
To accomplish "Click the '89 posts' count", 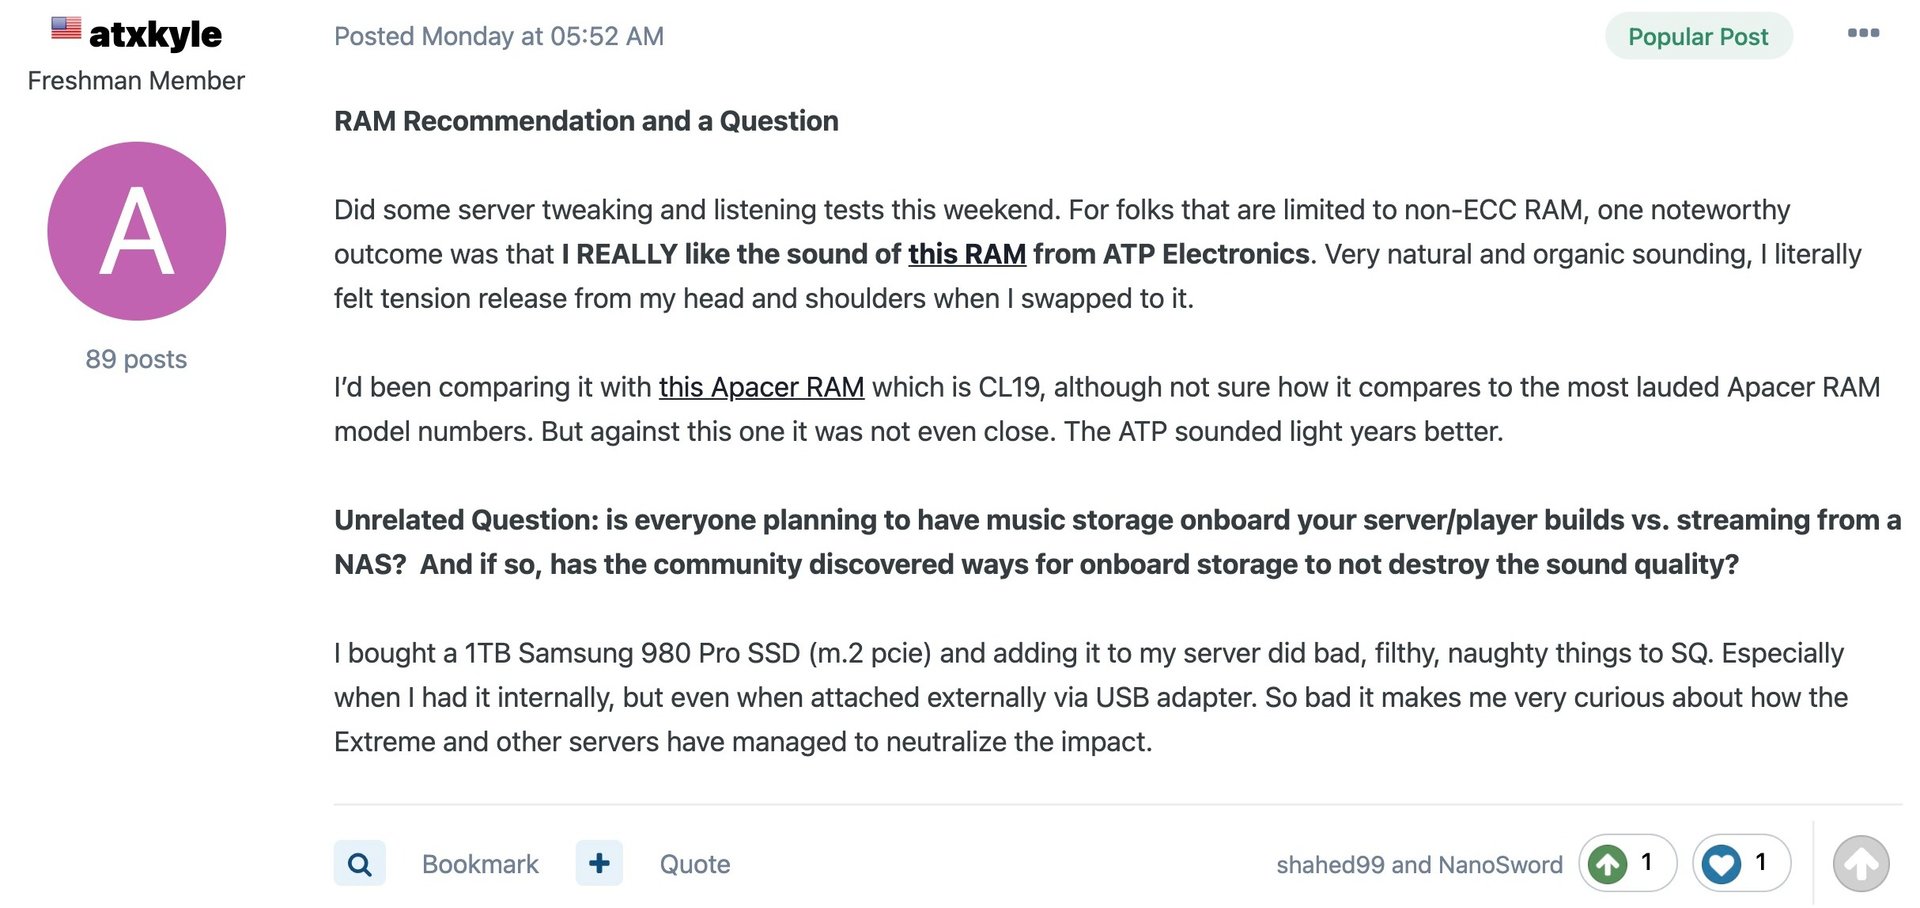I will [x=136, y=359].
